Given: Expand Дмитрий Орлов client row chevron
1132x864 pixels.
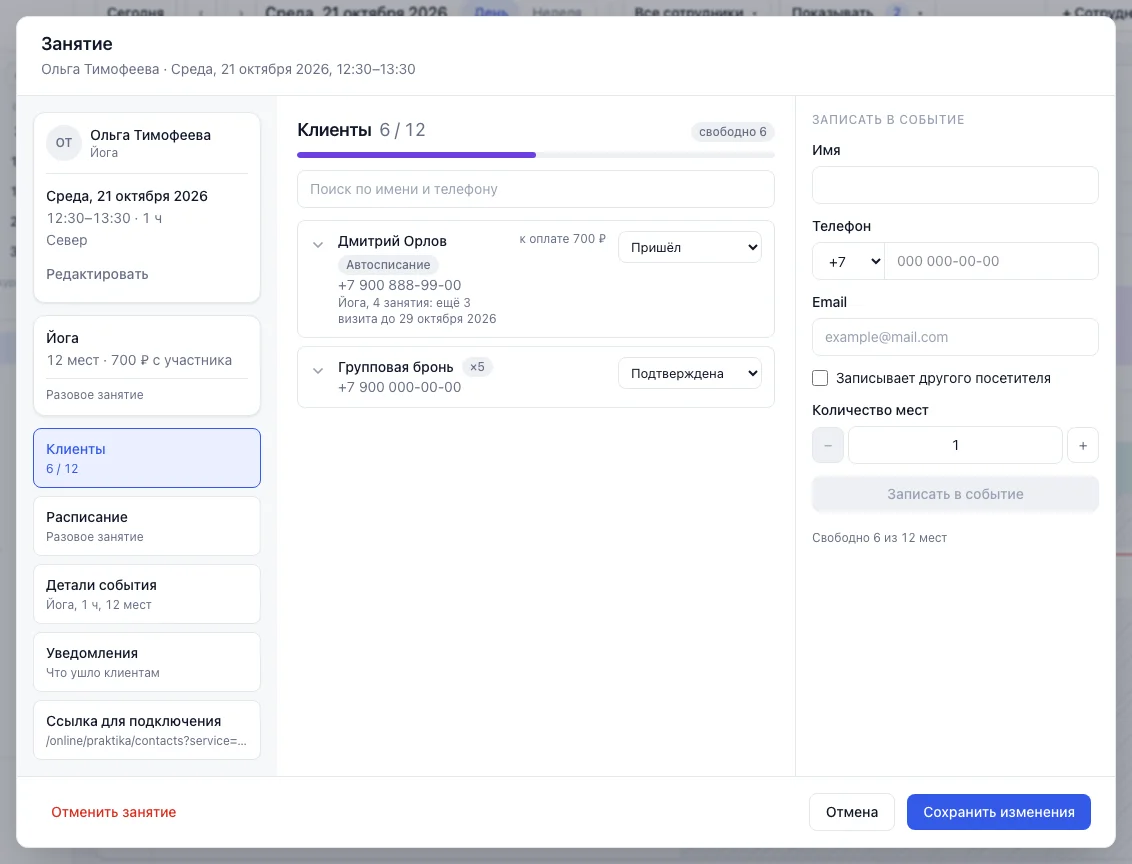Looking at the screenshot, I should tap(318, 245).
